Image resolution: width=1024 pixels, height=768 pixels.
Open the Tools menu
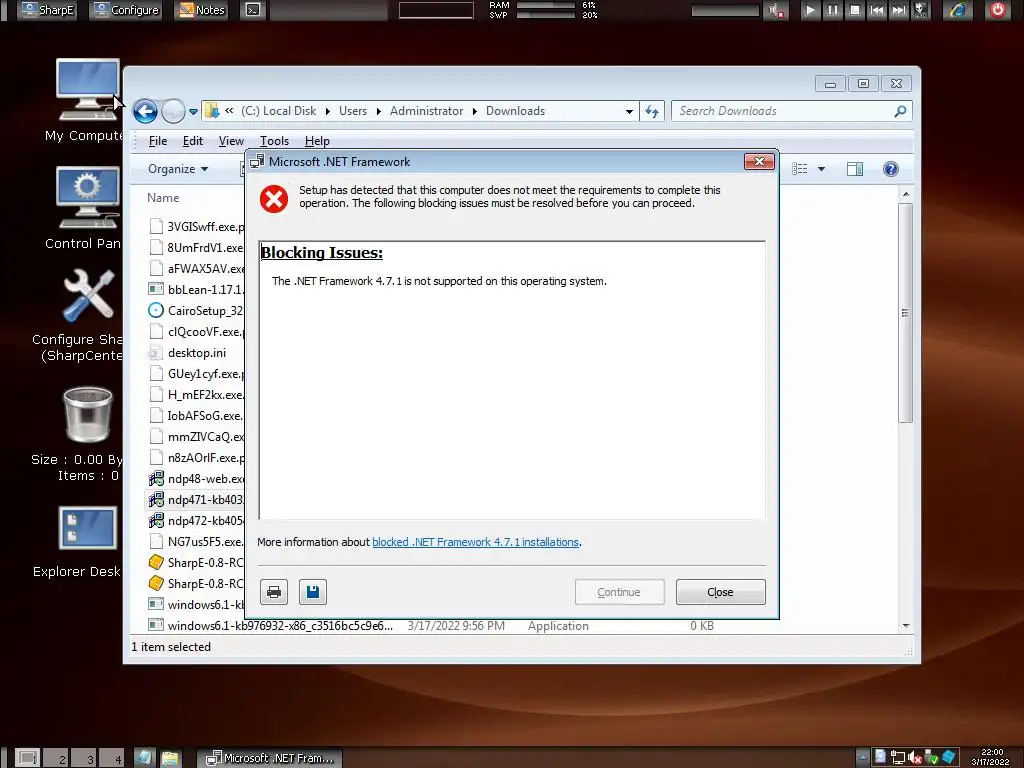click(x=274, y=141)
